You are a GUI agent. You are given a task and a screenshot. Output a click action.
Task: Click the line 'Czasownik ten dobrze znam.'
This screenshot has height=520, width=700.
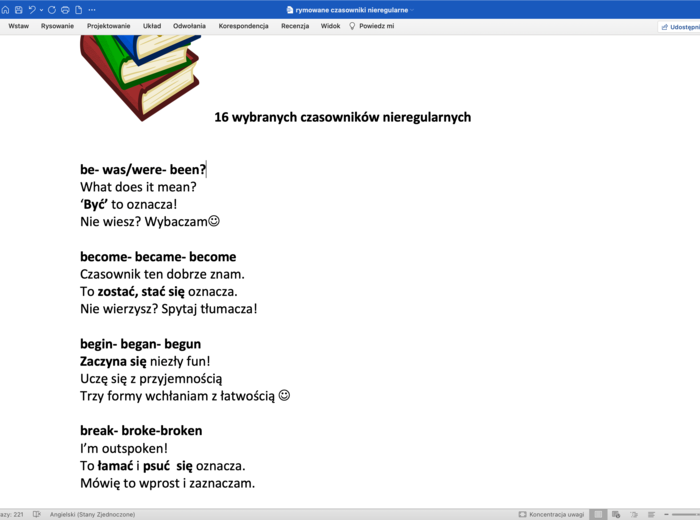pos(162,274)
